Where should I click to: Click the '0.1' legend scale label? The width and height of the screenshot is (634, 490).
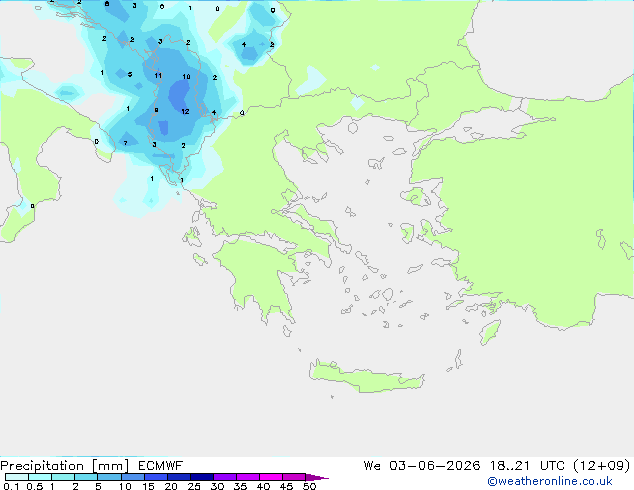click(11, 486)
